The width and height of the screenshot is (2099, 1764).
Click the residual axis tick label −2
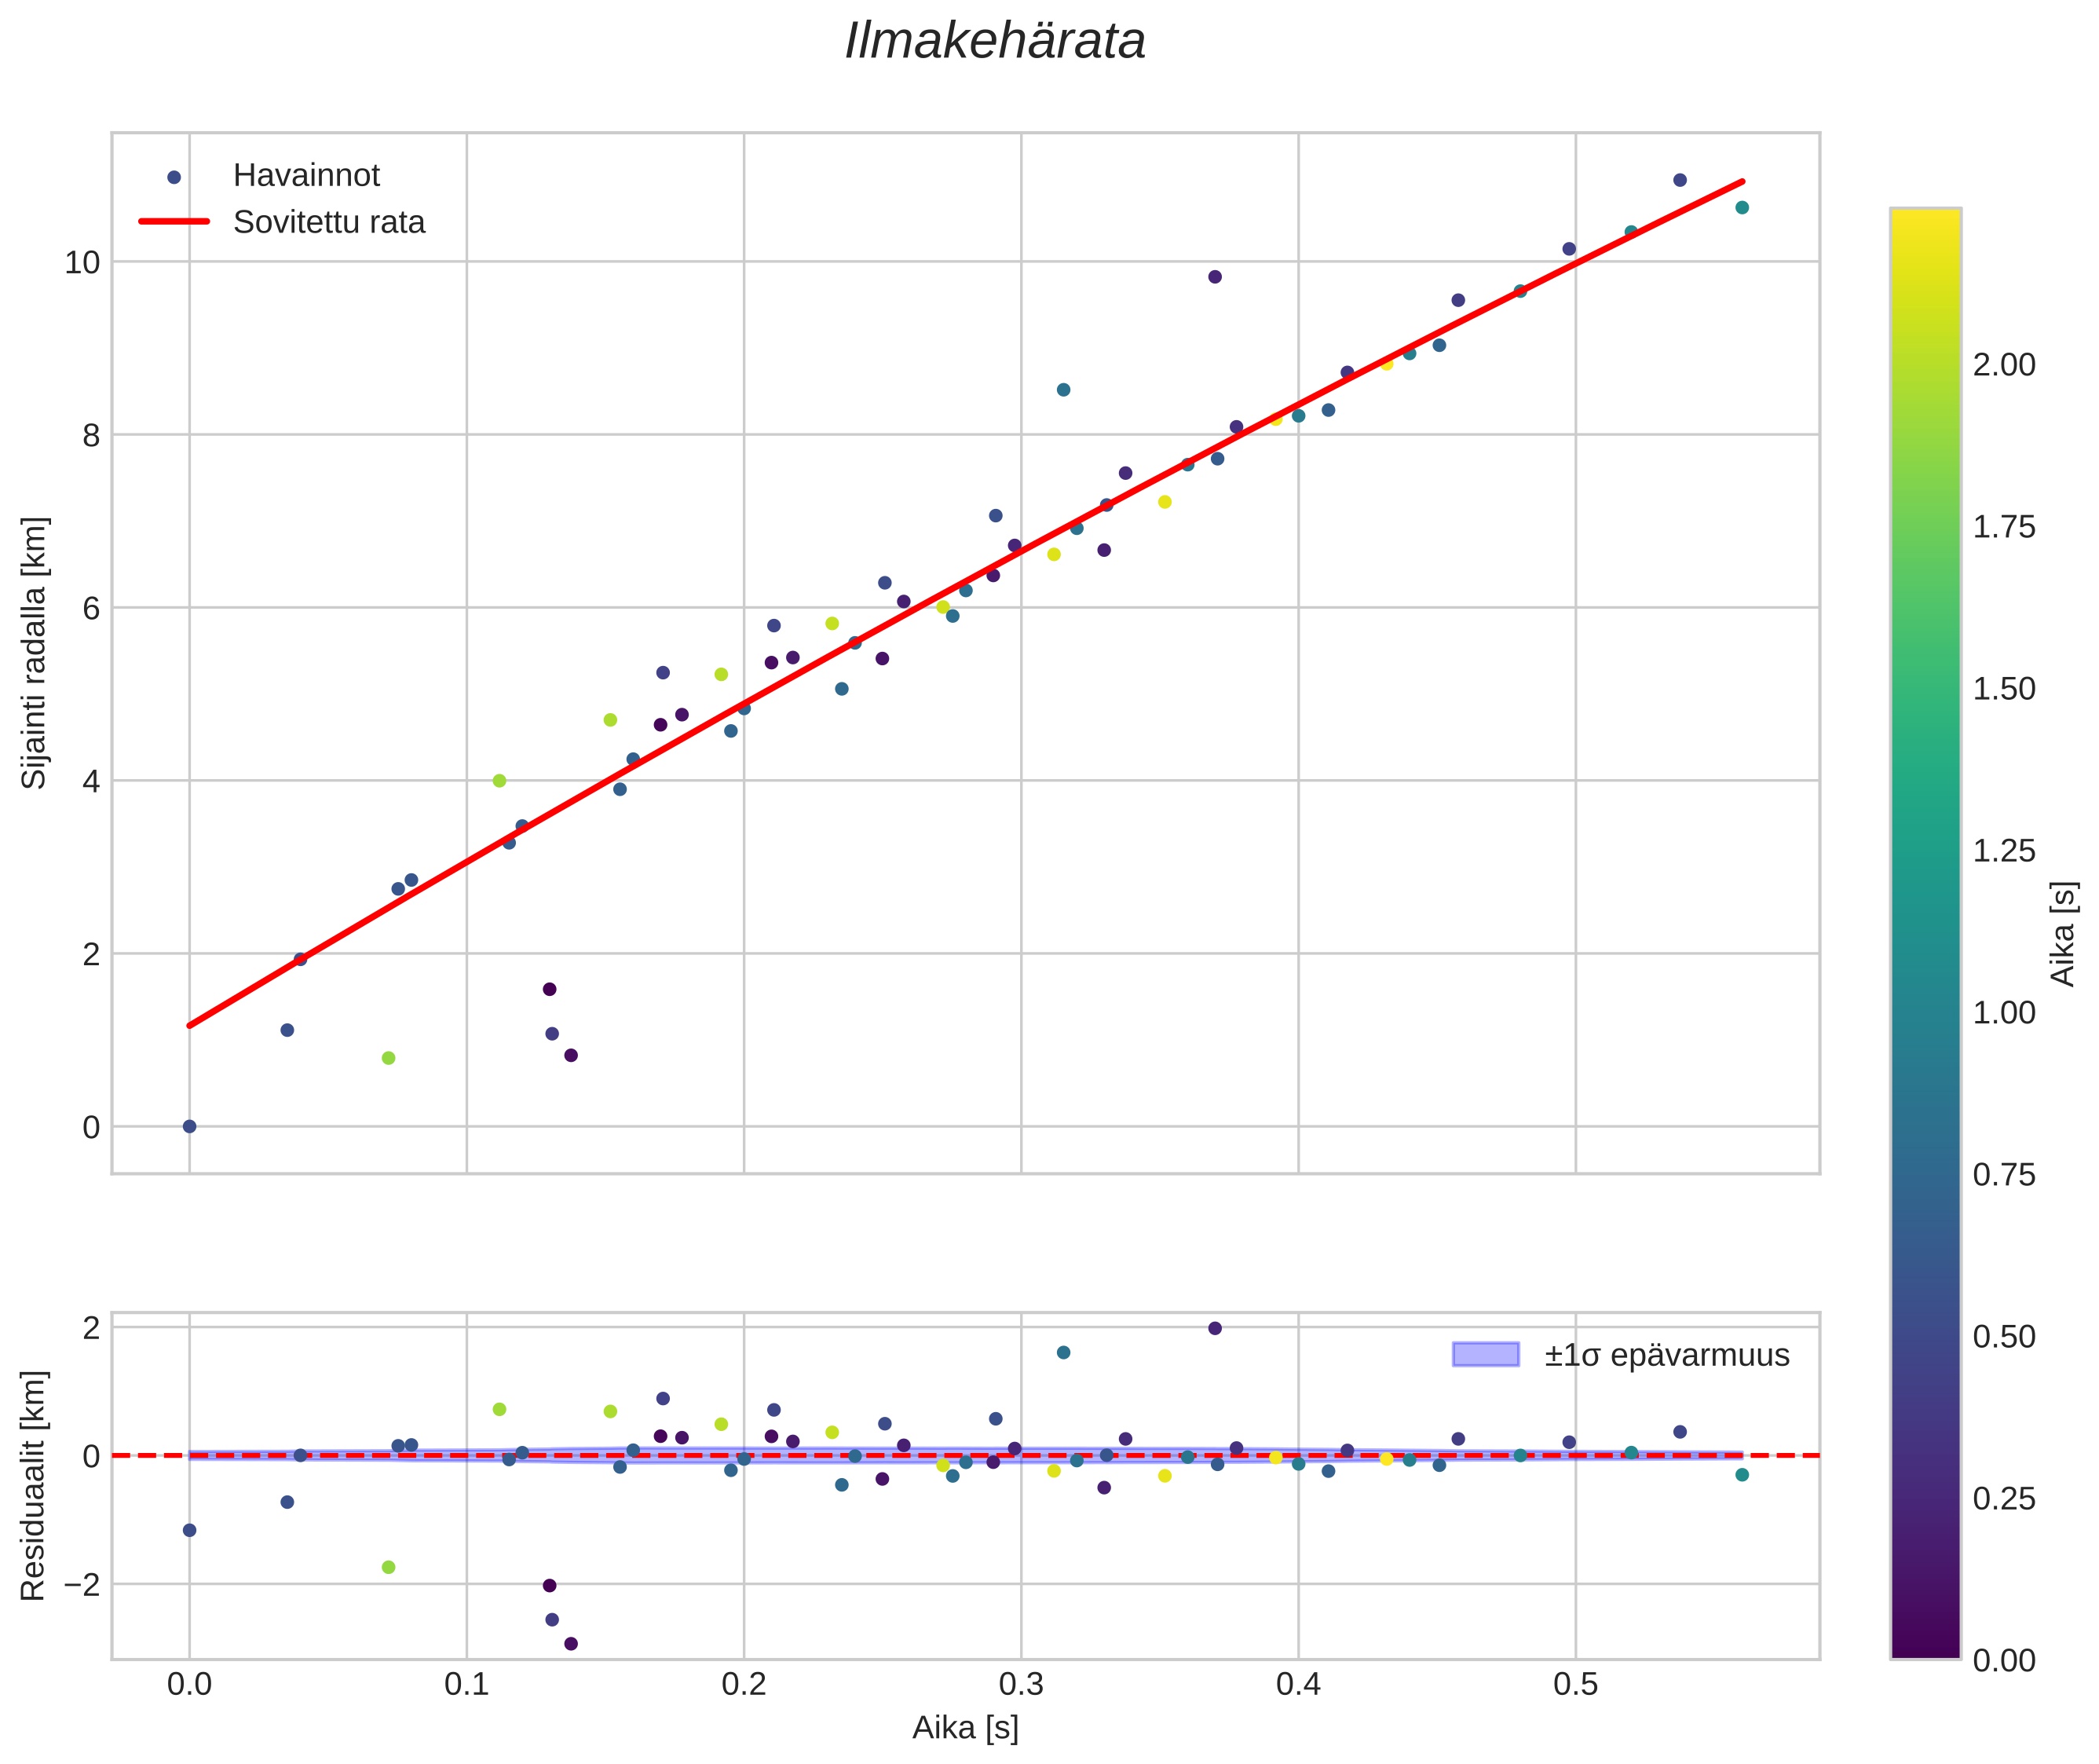coord(81,1585)
